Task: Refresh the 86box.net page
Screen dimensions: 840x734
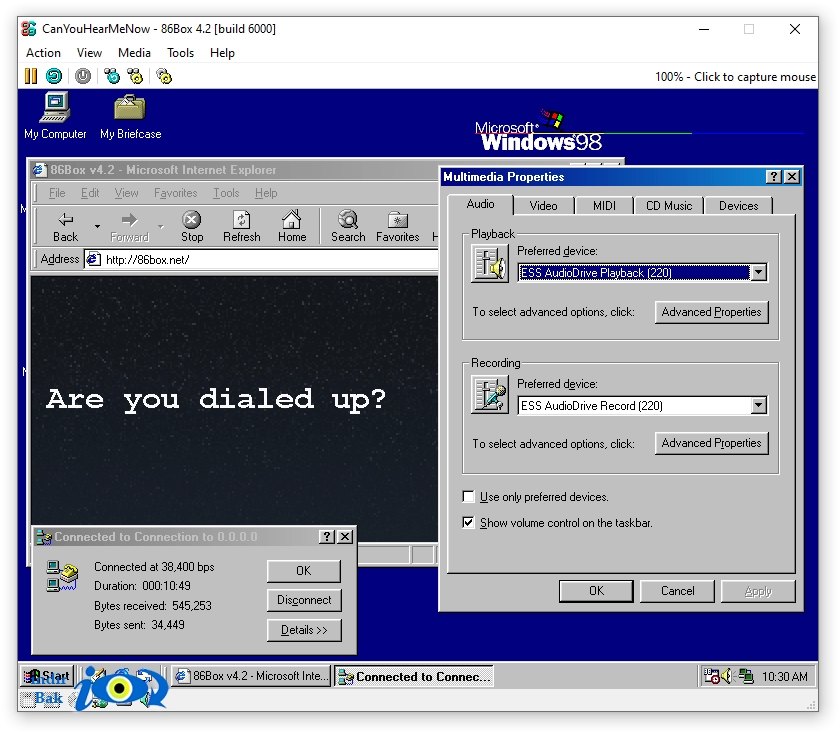Action: click(x=242, y=227)
